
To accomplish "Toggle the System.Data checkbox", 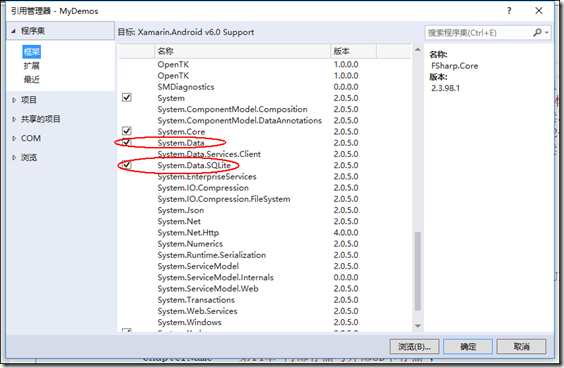I will click(x=127, y=142).
